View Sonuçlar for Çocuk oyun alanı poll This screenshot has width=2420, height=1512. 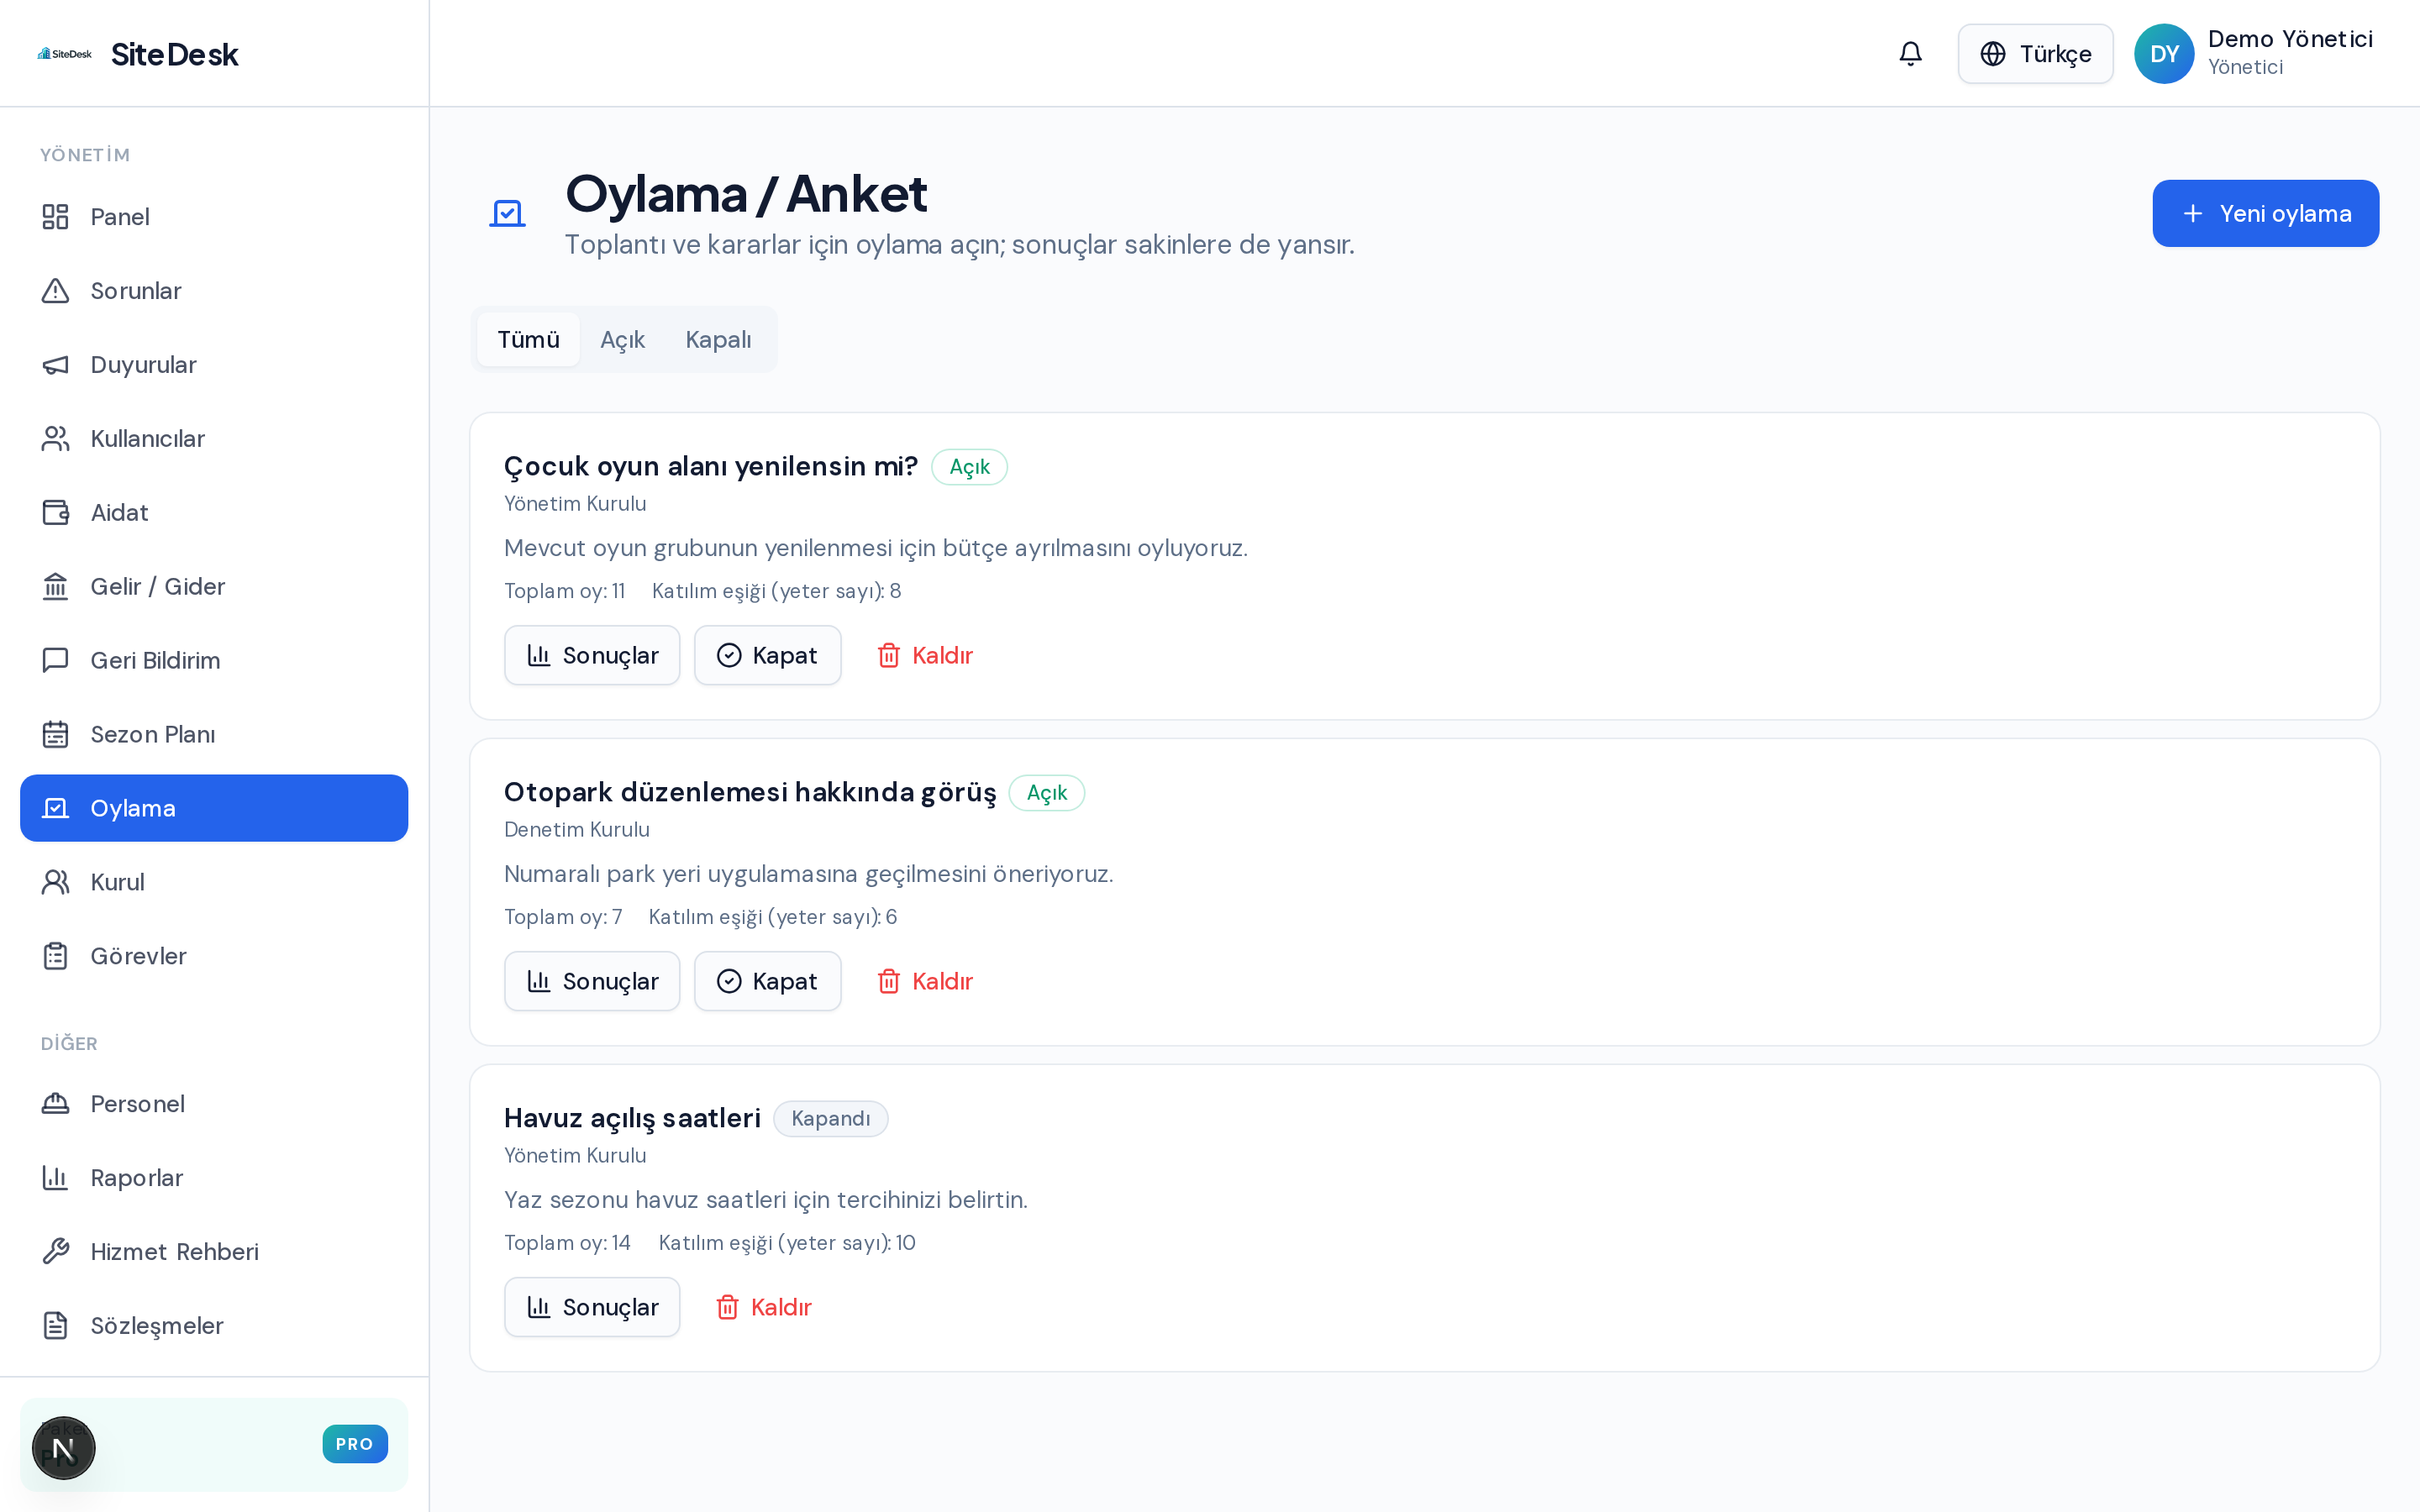592,656
